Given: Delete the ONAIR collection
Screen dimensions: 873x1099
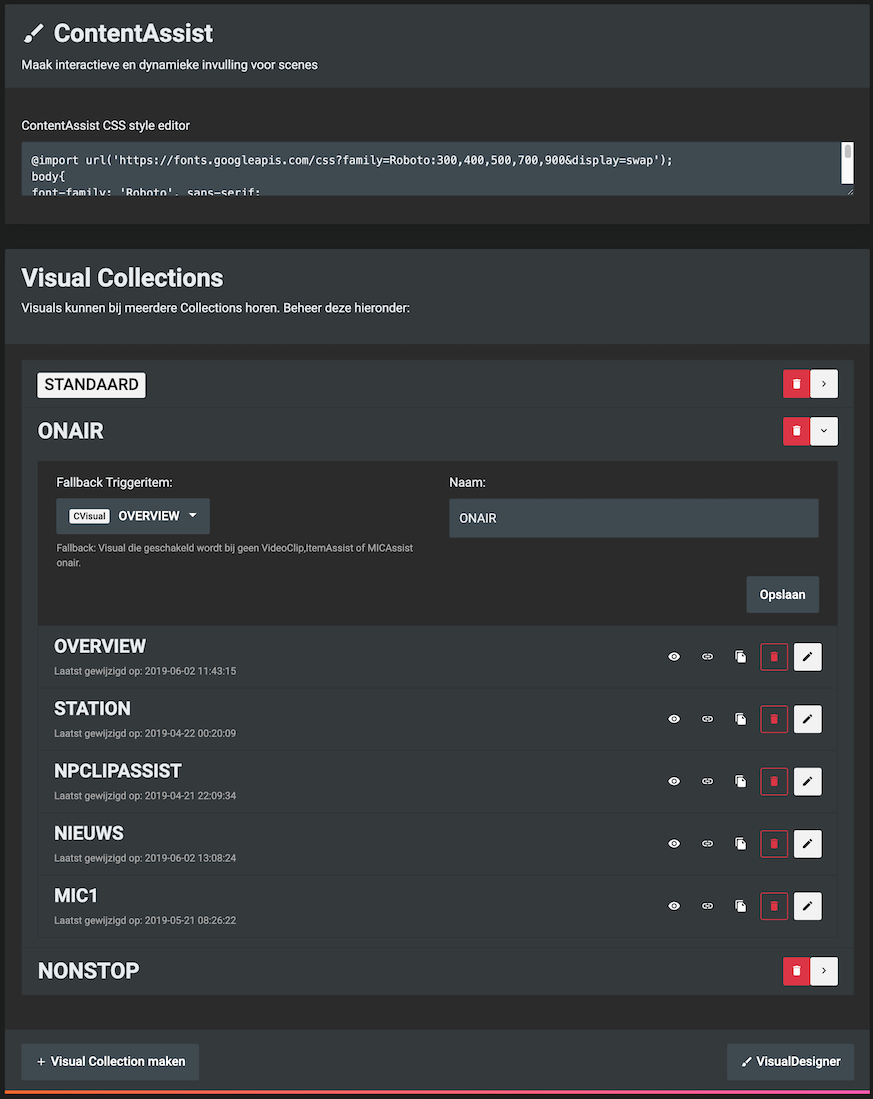Looking at the screenshot, I should pyautogui.click(x=797, y=431).
